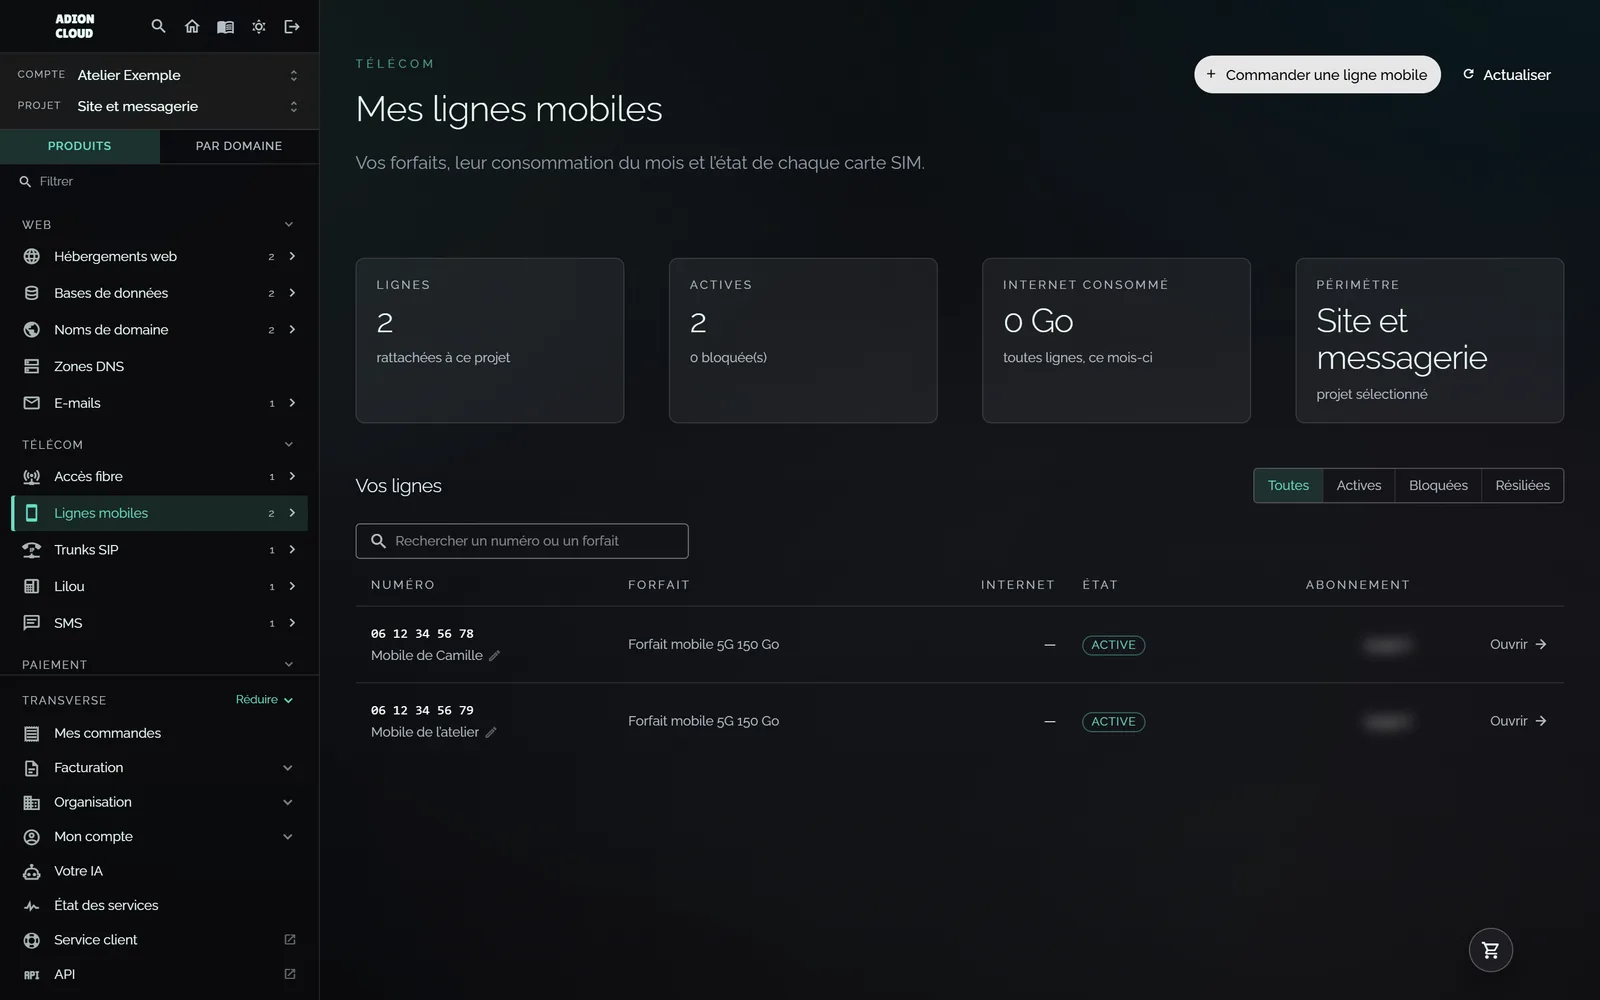1600x1000 pixels.
Task: Switch to the Par domaine tab
Action: (239, 146)
